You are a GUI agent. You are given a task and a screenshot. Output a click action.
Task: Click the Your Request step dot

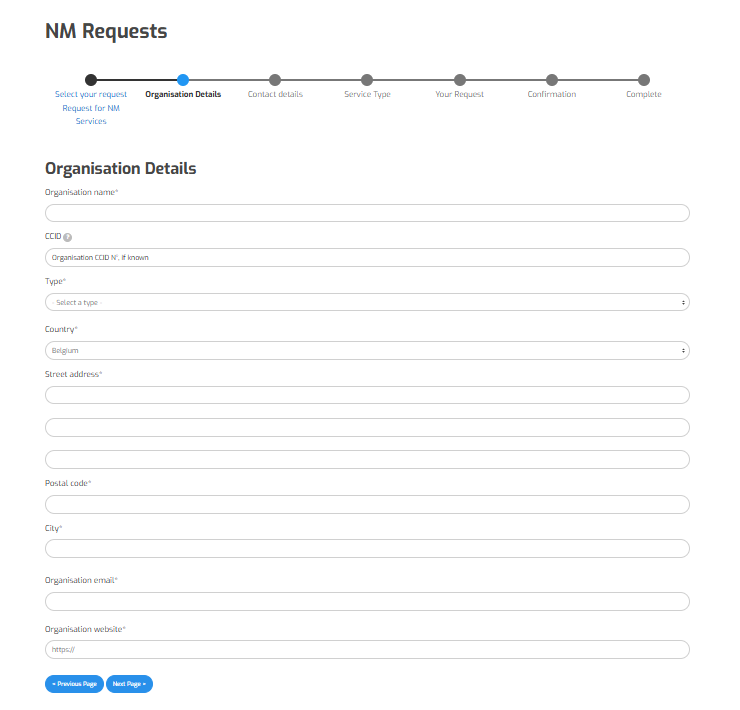[460, 80]
